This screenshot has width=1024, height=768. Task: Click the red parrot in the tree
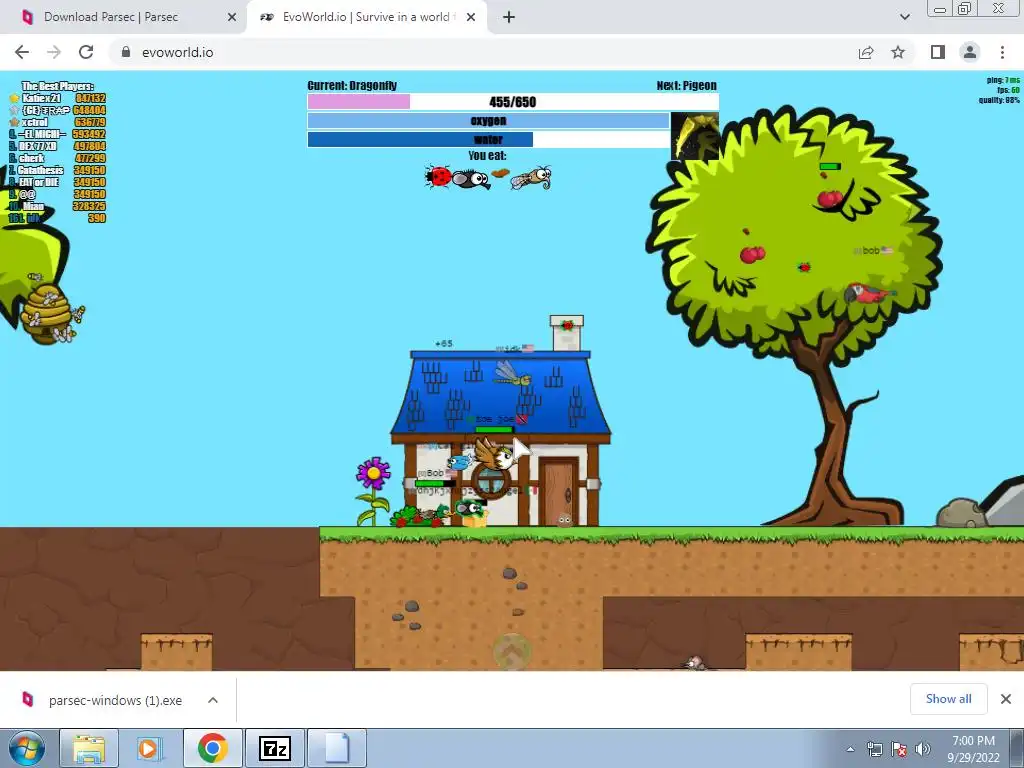[x=867, y=294]
